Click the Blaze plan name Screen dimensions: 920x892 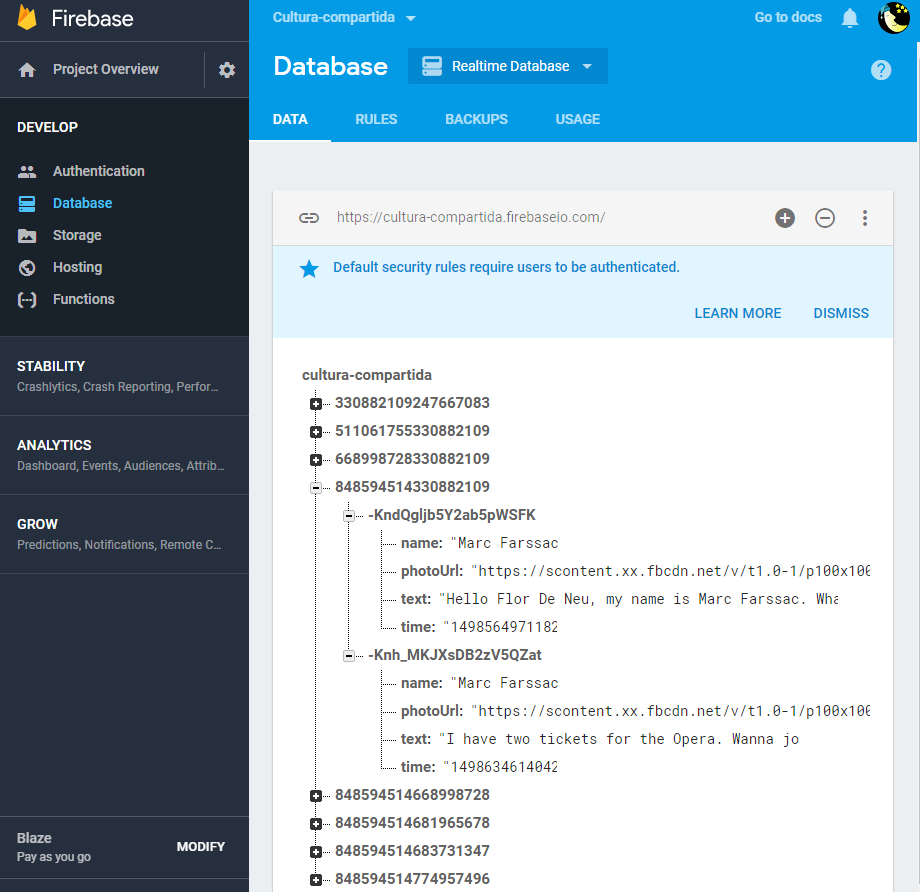pos(34,838)
